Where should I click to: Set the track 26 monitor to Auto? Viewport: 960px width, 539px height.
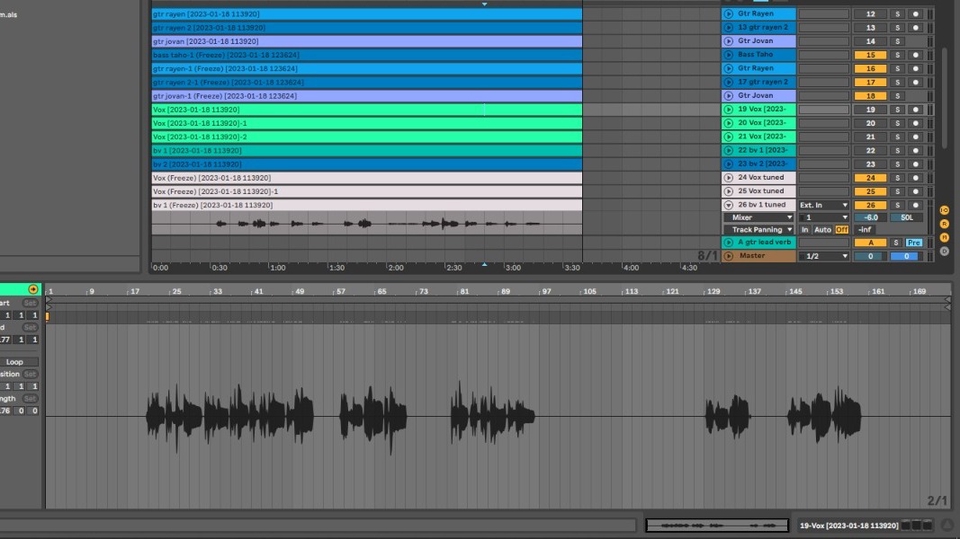(822, 230)
